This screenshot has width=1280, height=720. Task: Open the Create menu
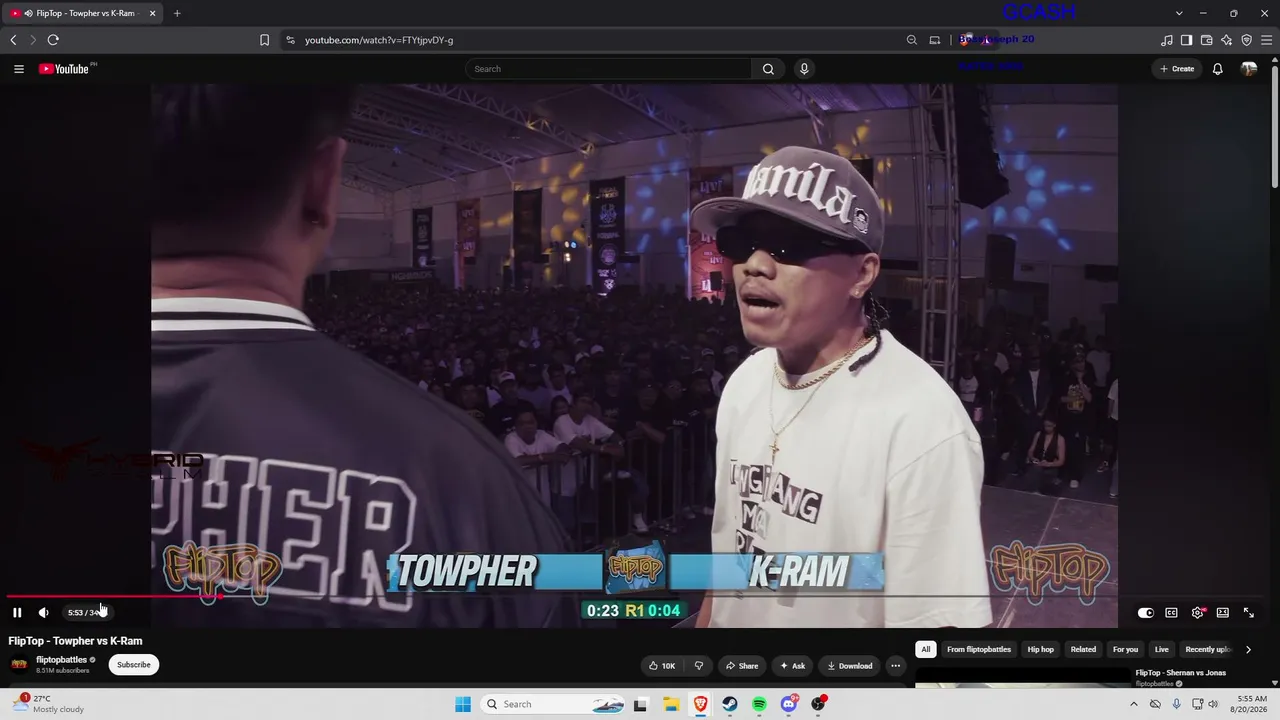tap(1177, 69)
